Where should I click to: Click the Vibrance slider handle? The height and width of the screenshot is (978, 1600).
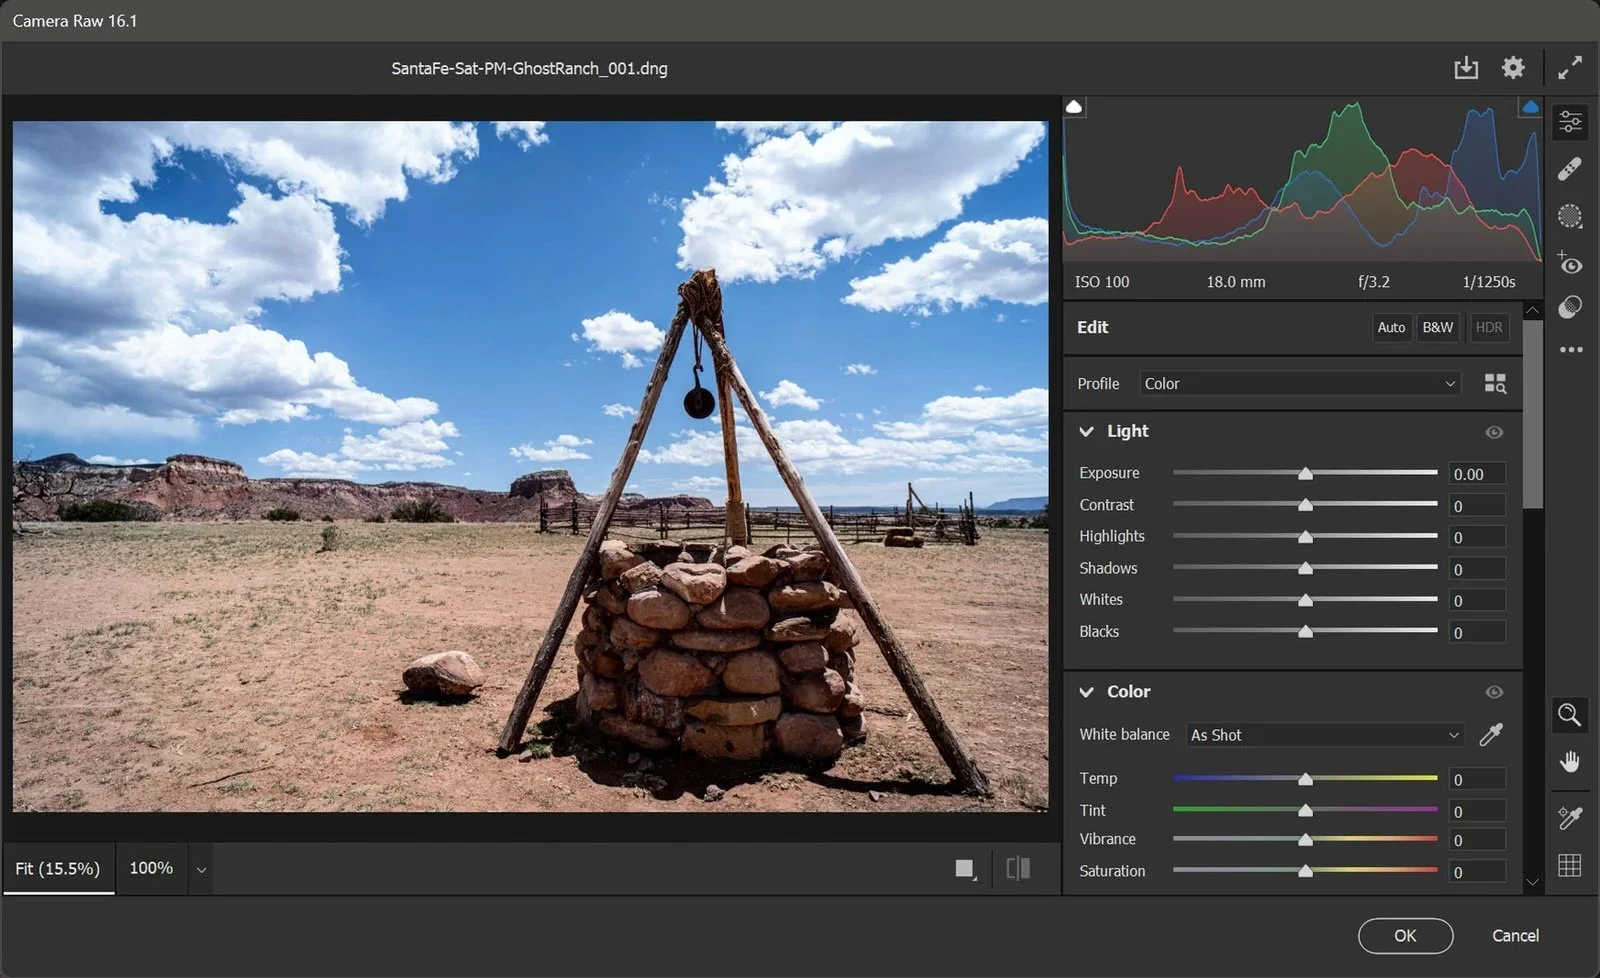click(x=1305, y=840)
